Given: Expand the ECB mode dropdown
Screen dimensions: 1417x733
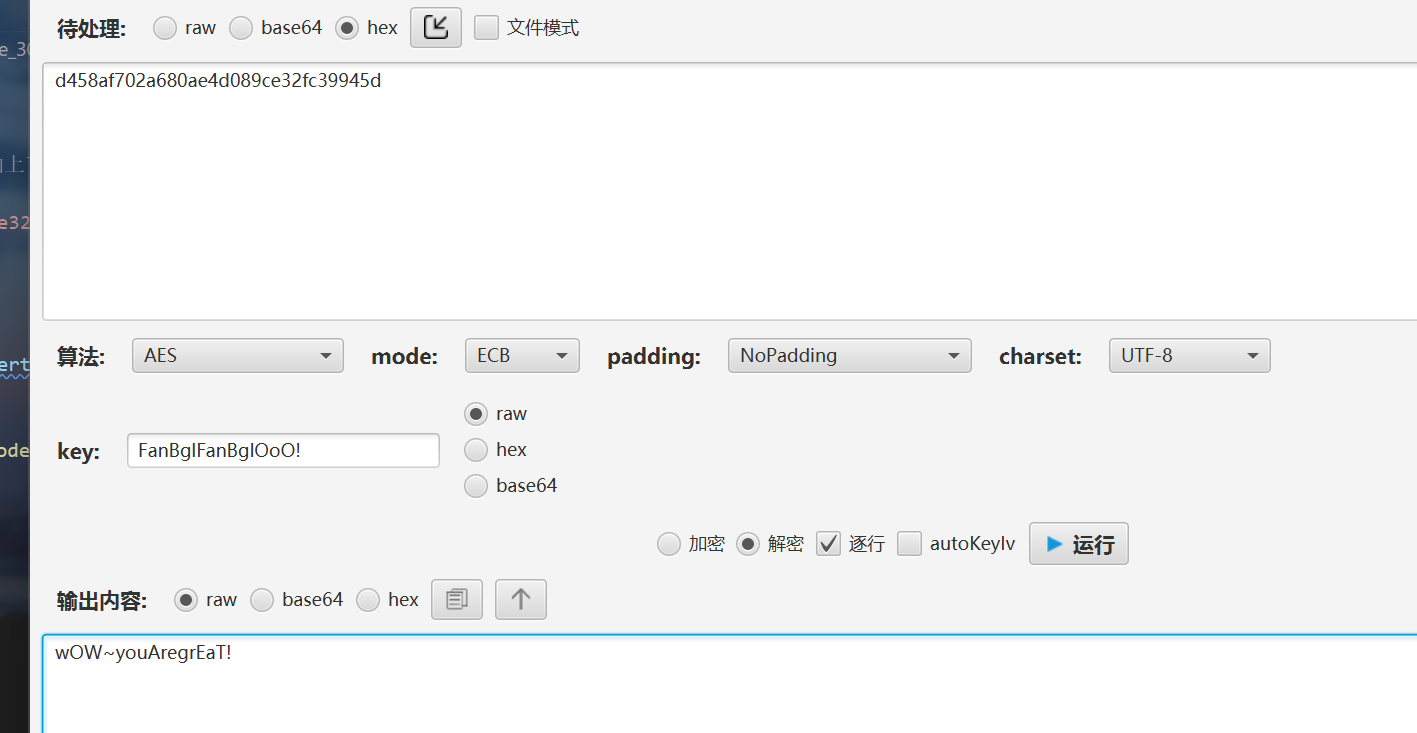Looking at the screenshot, I should point(521,356).
